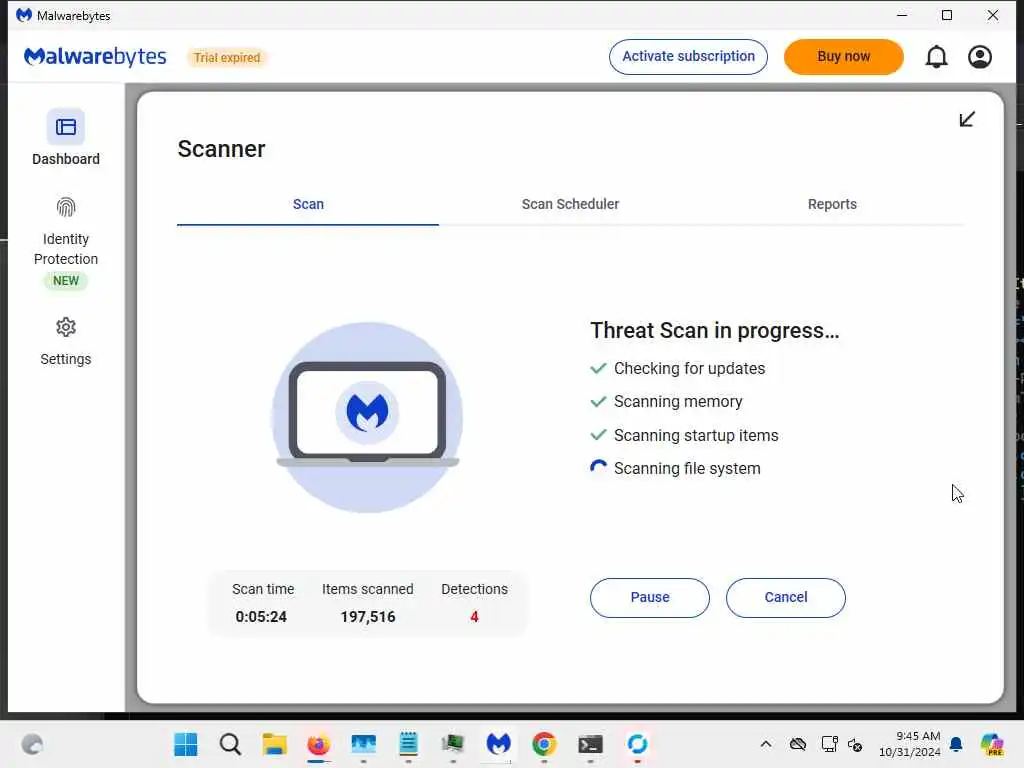Click Malwarebytes icon in the taskbar
Screen dimensions: 1024x768
coord(498,744)
